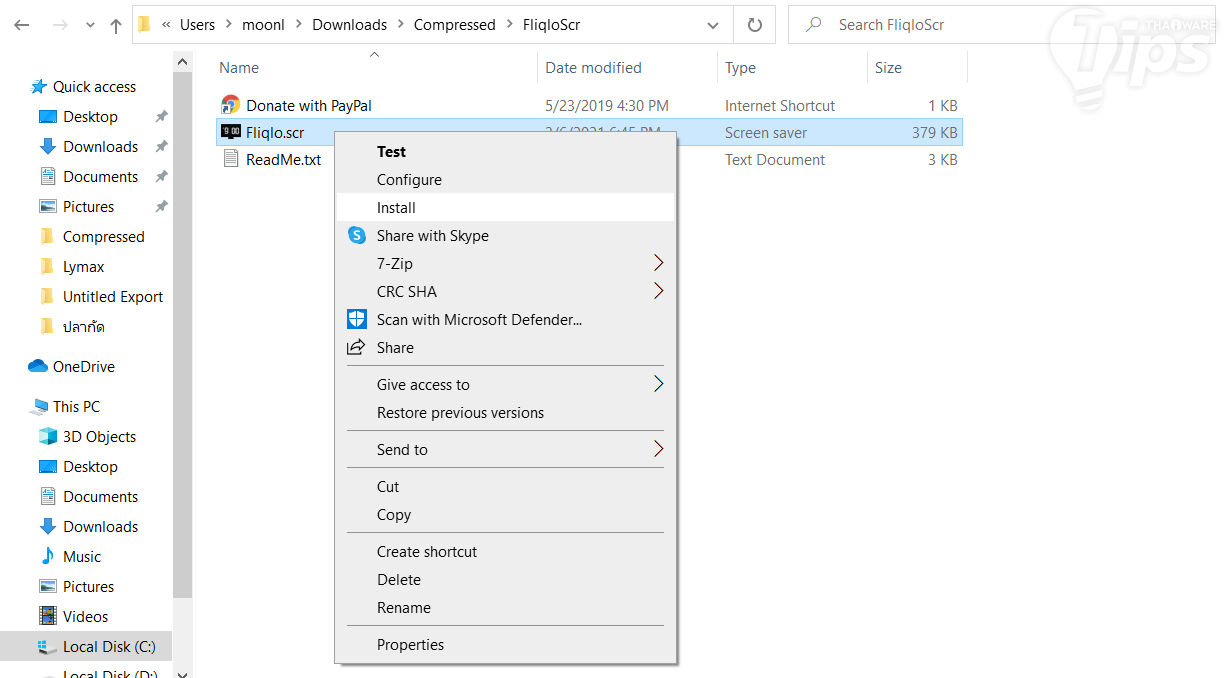Choose Install from the context menu
The image size is (1226, 678).
(396, 208)
